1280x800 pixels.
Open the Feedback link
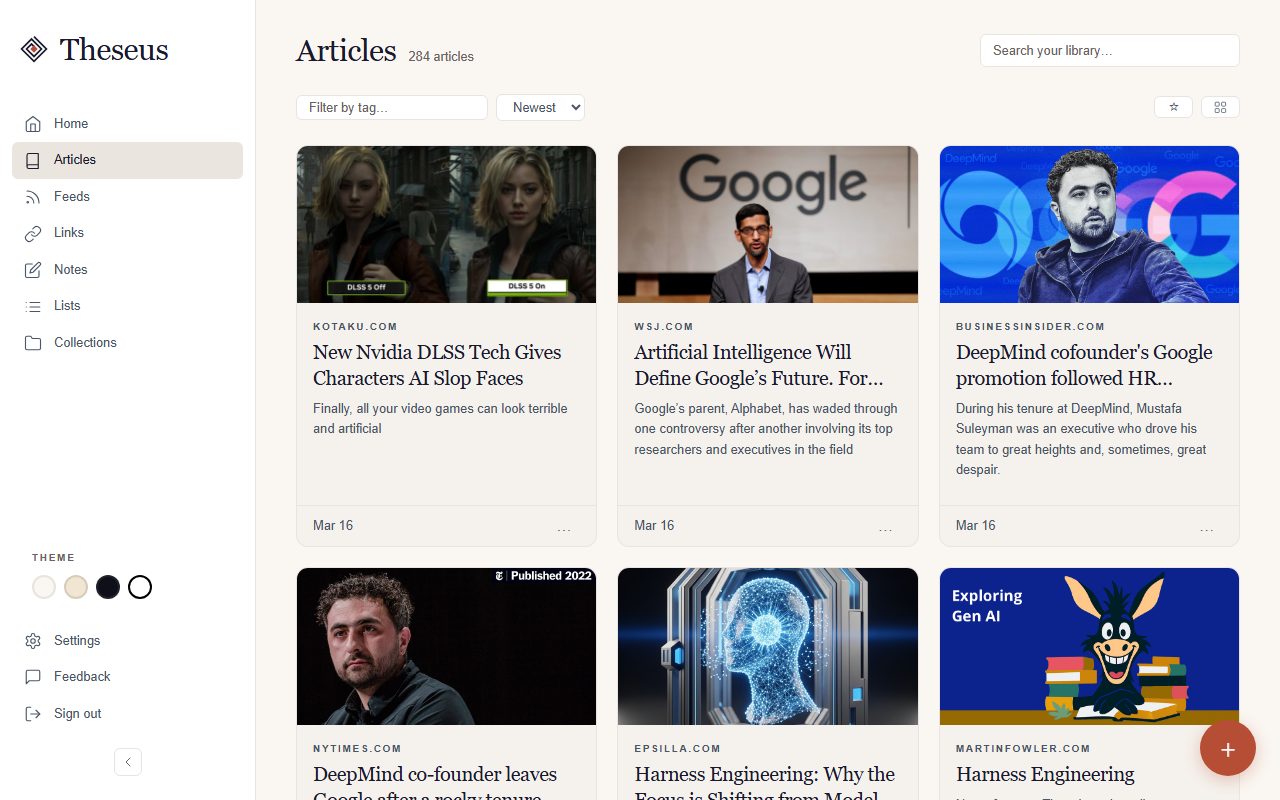pos(127,677)
